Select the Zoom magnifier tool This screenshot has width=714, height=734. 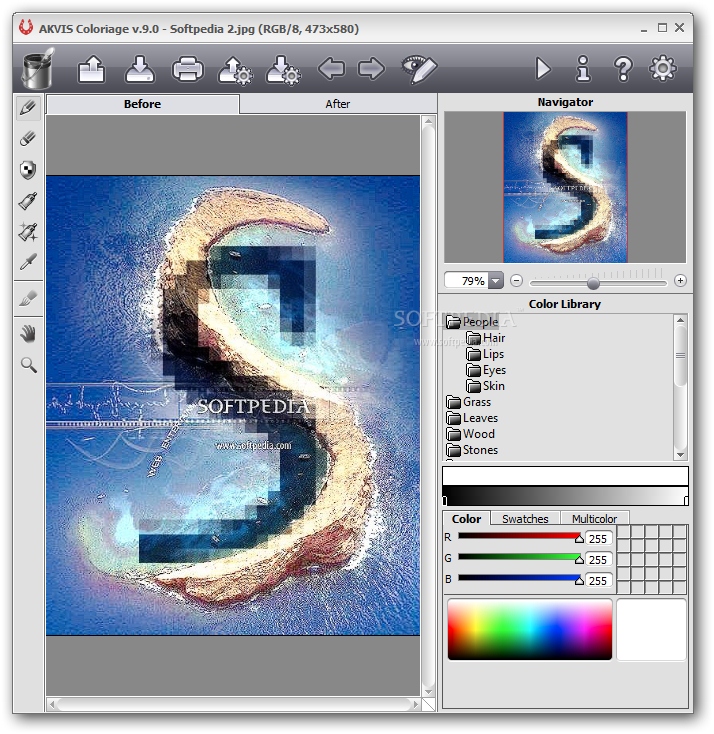coord(28,365)
